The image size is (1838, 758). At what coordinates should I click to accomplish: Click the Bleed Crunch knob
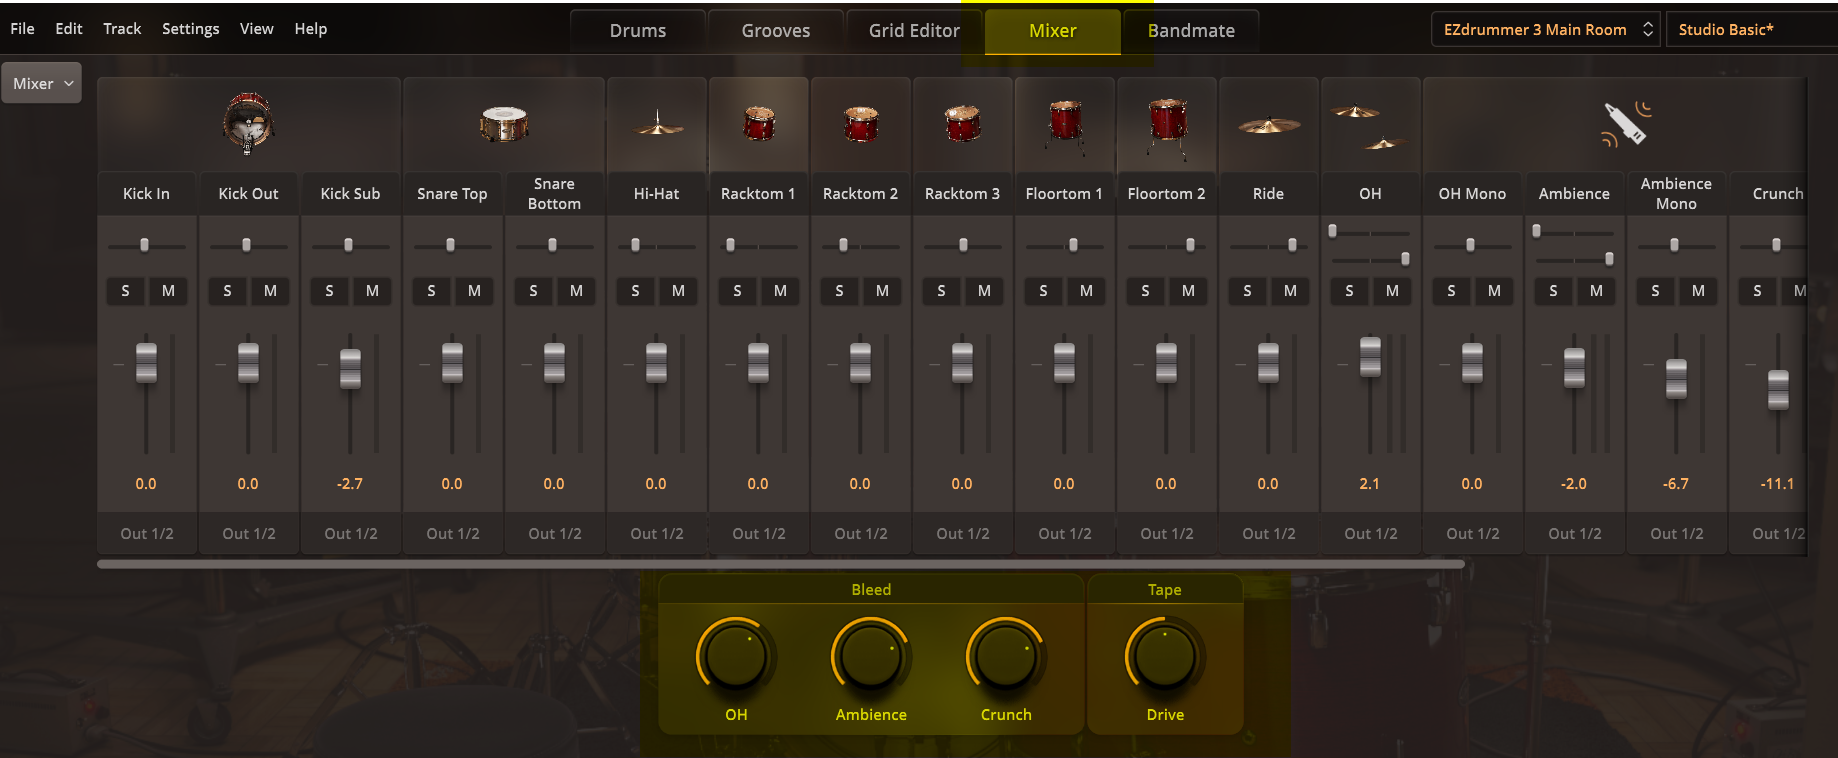pyautogui.click(x=1005, y=655)
